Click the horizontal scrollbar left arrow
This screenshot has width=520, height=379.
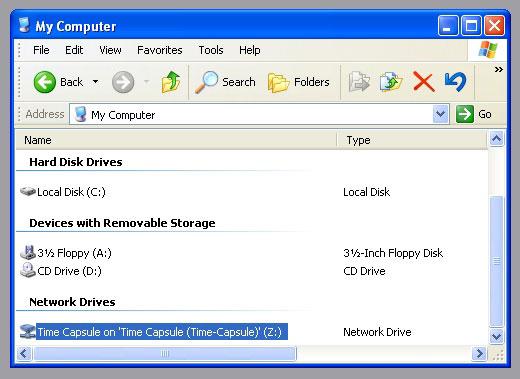pos(24,353)
